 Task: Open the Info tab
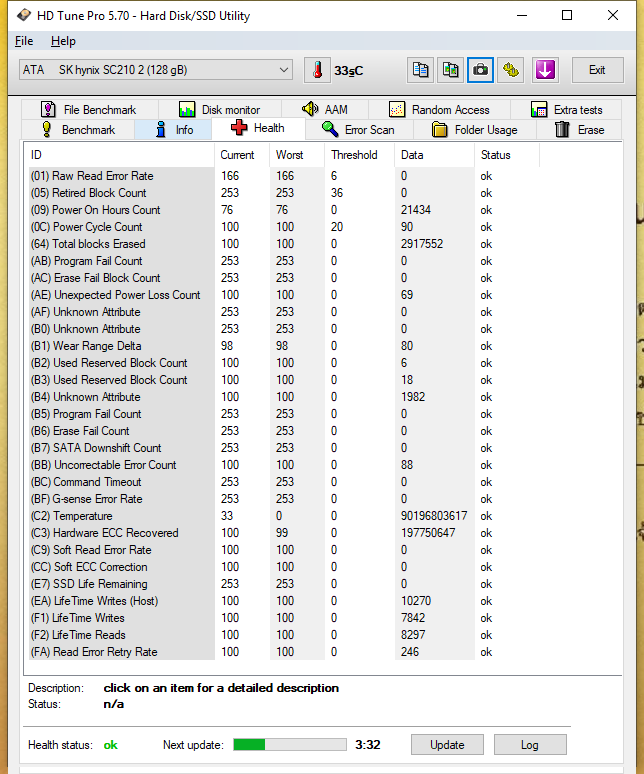coord(173,130)
